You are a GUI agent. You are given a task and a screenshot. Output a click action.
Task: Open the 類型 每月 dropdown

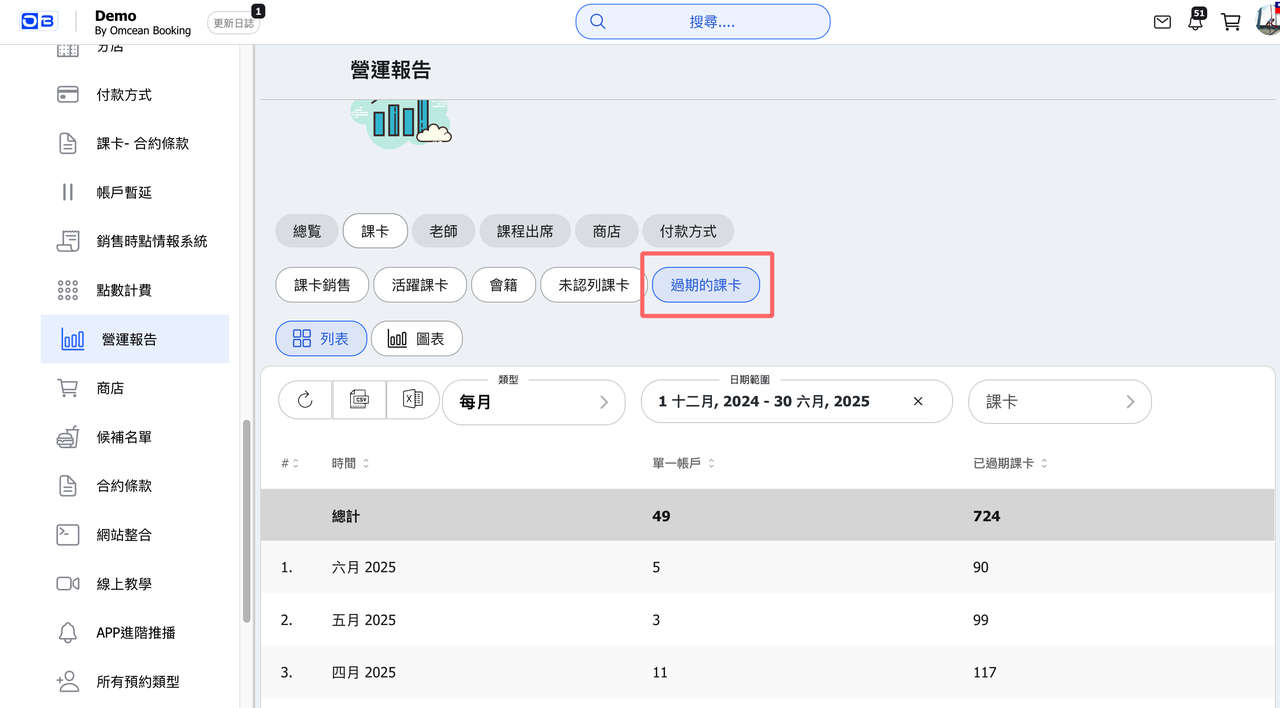(x=534, y=402)
